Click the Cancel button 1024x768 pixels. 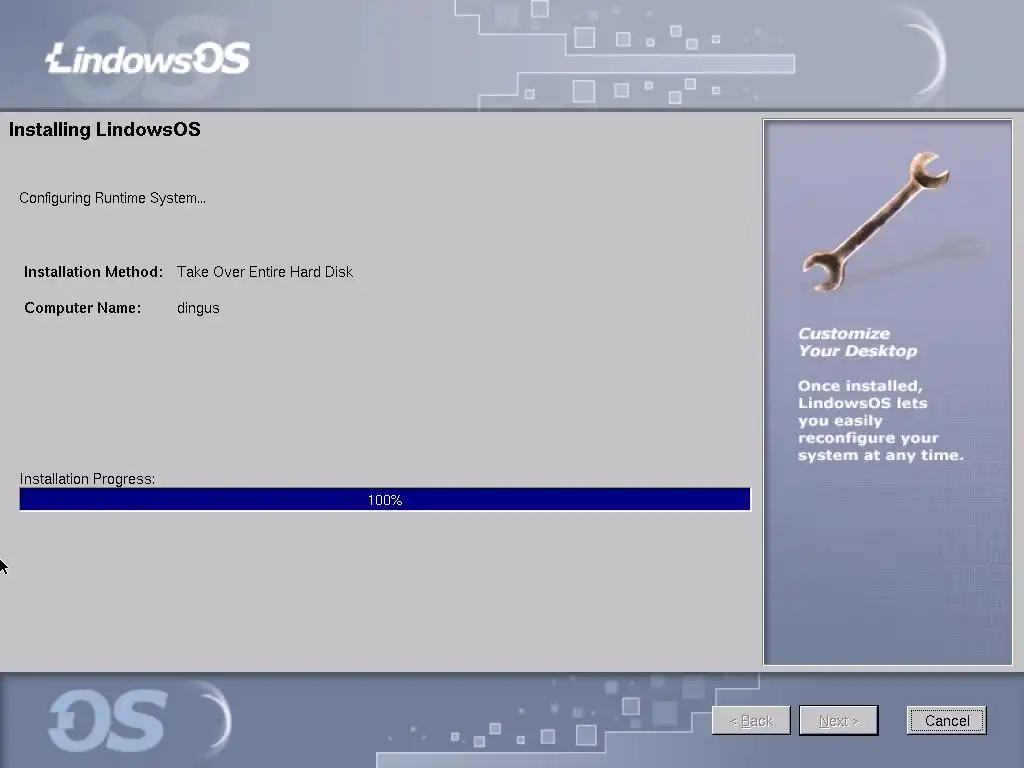pyautogui.click(x=946, y=720)
